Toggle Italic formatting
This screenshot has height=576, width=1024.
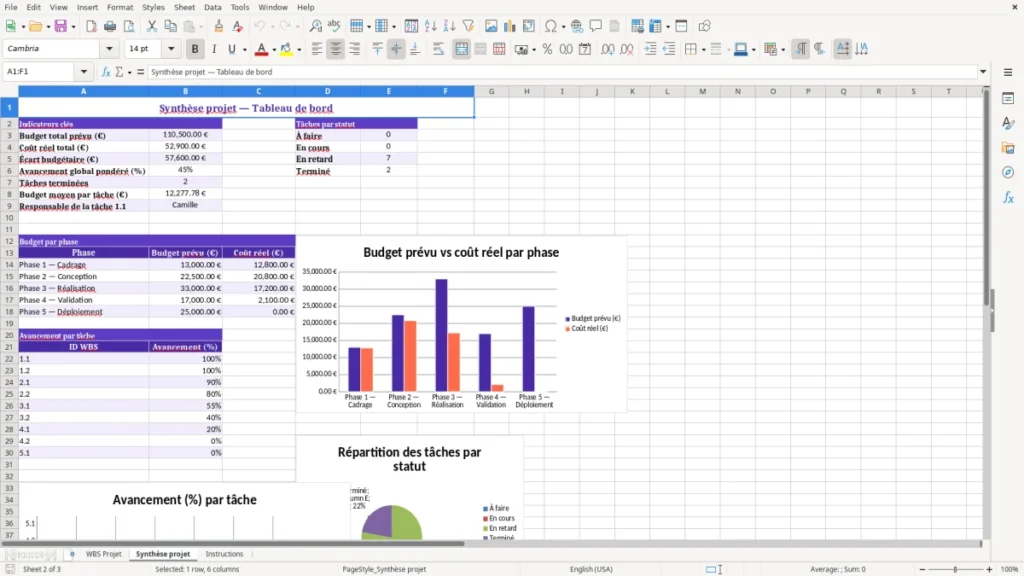(x=214, y=49)
